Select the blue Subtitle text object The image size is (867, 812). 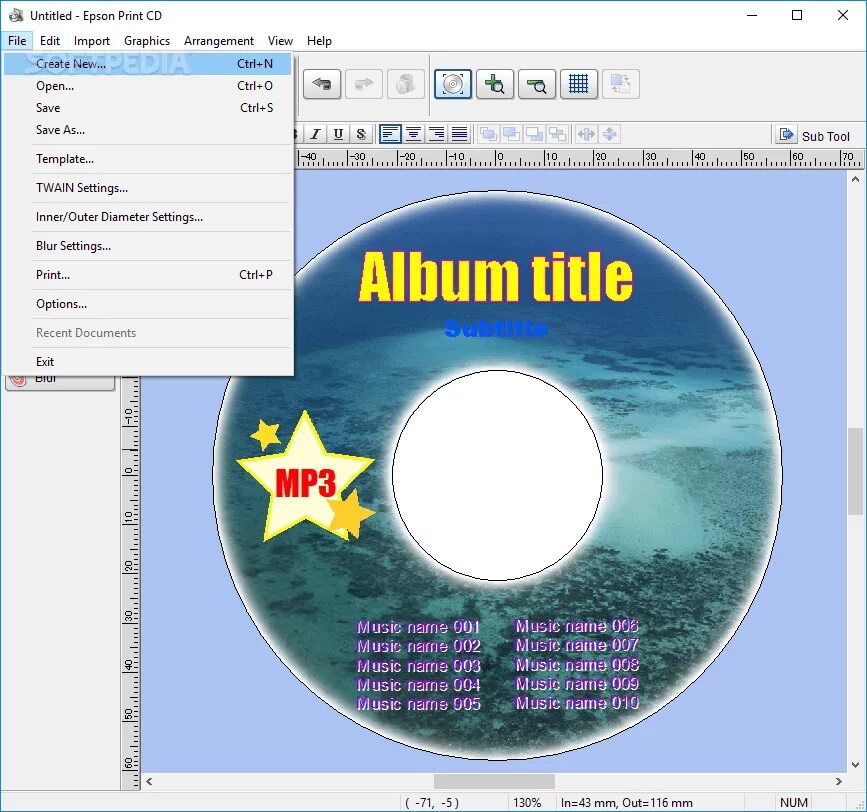click(496, 328)
